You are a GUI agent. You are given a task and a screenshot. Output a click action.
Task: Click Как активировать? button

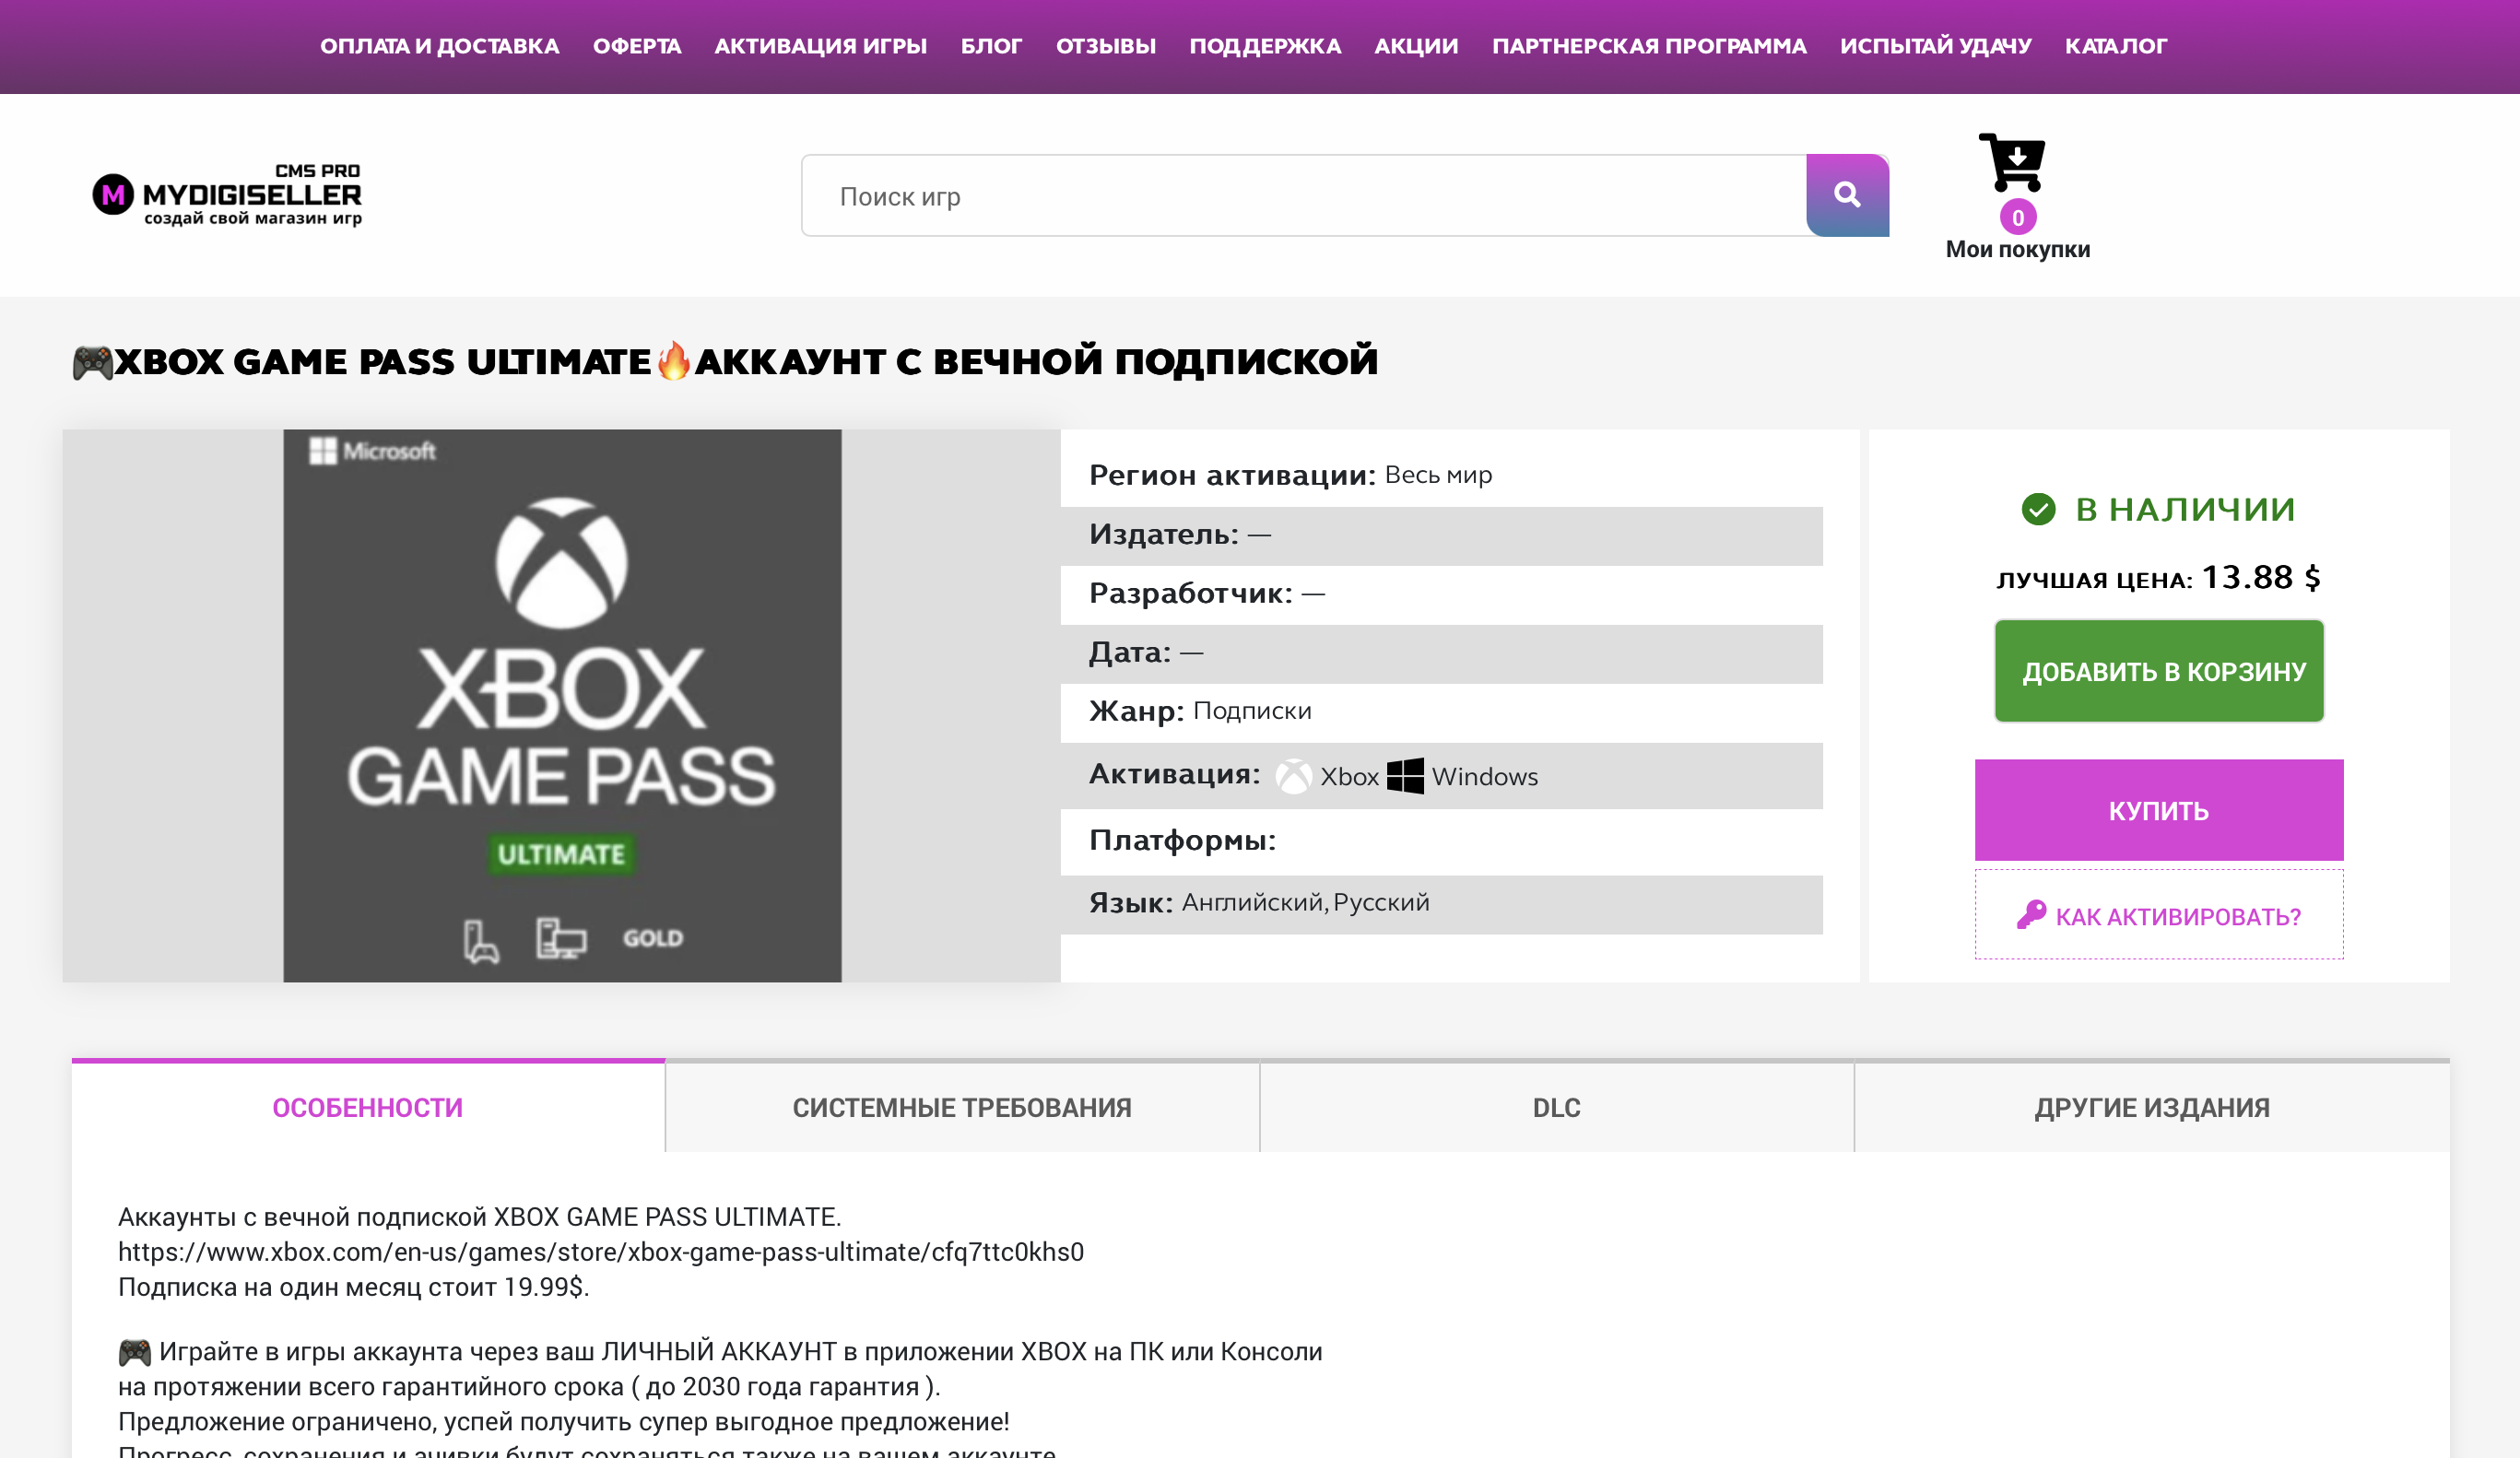(x=2159, y=915)
